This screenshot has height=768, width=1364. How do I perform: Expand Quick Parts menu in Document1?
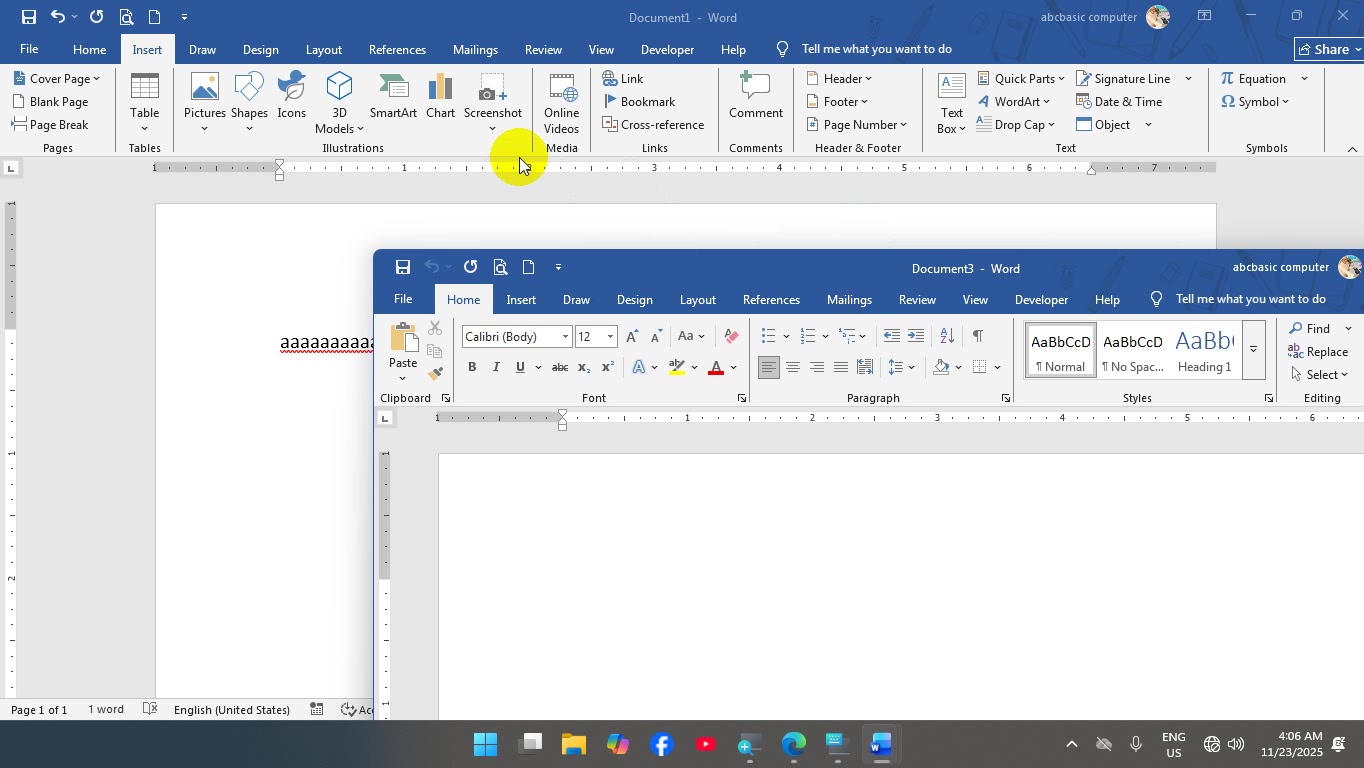pos(1021,79)
